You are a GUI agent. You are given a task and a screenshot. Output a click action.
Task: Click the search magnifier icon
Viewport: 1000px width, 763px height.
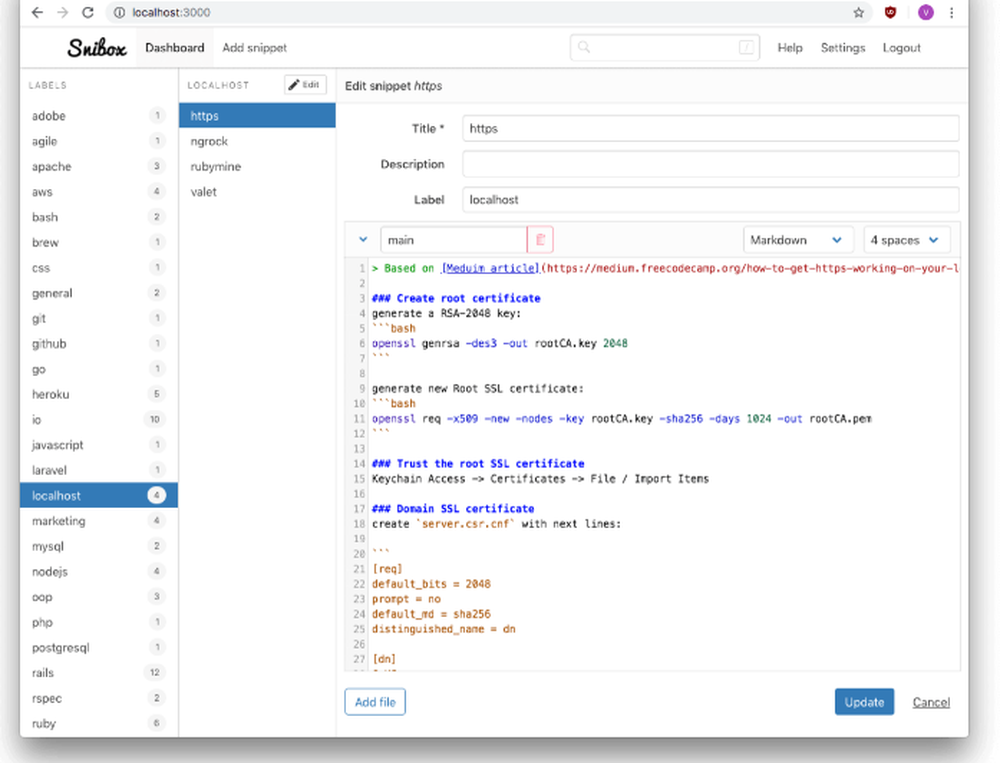pyautogui.click(x=584, y=47)
